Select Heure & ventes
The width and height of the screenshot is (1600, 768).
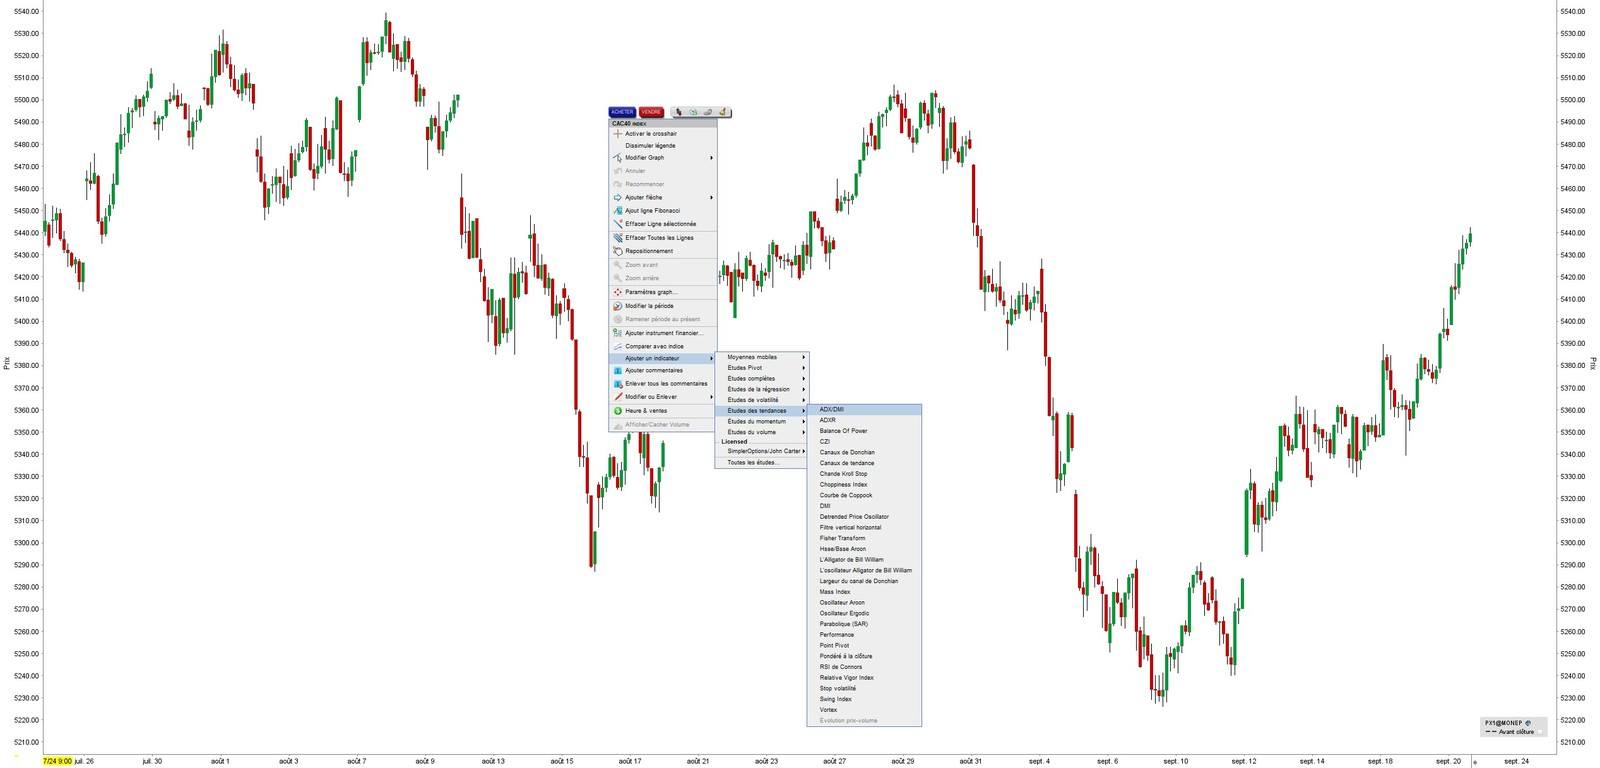pos(663,411)
